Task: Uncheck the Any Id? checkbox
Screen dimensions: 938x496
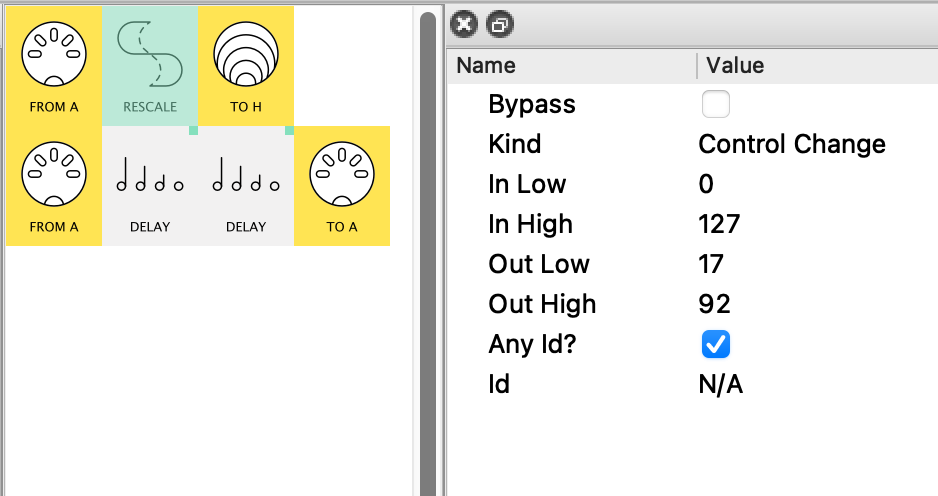Action: 716,344
